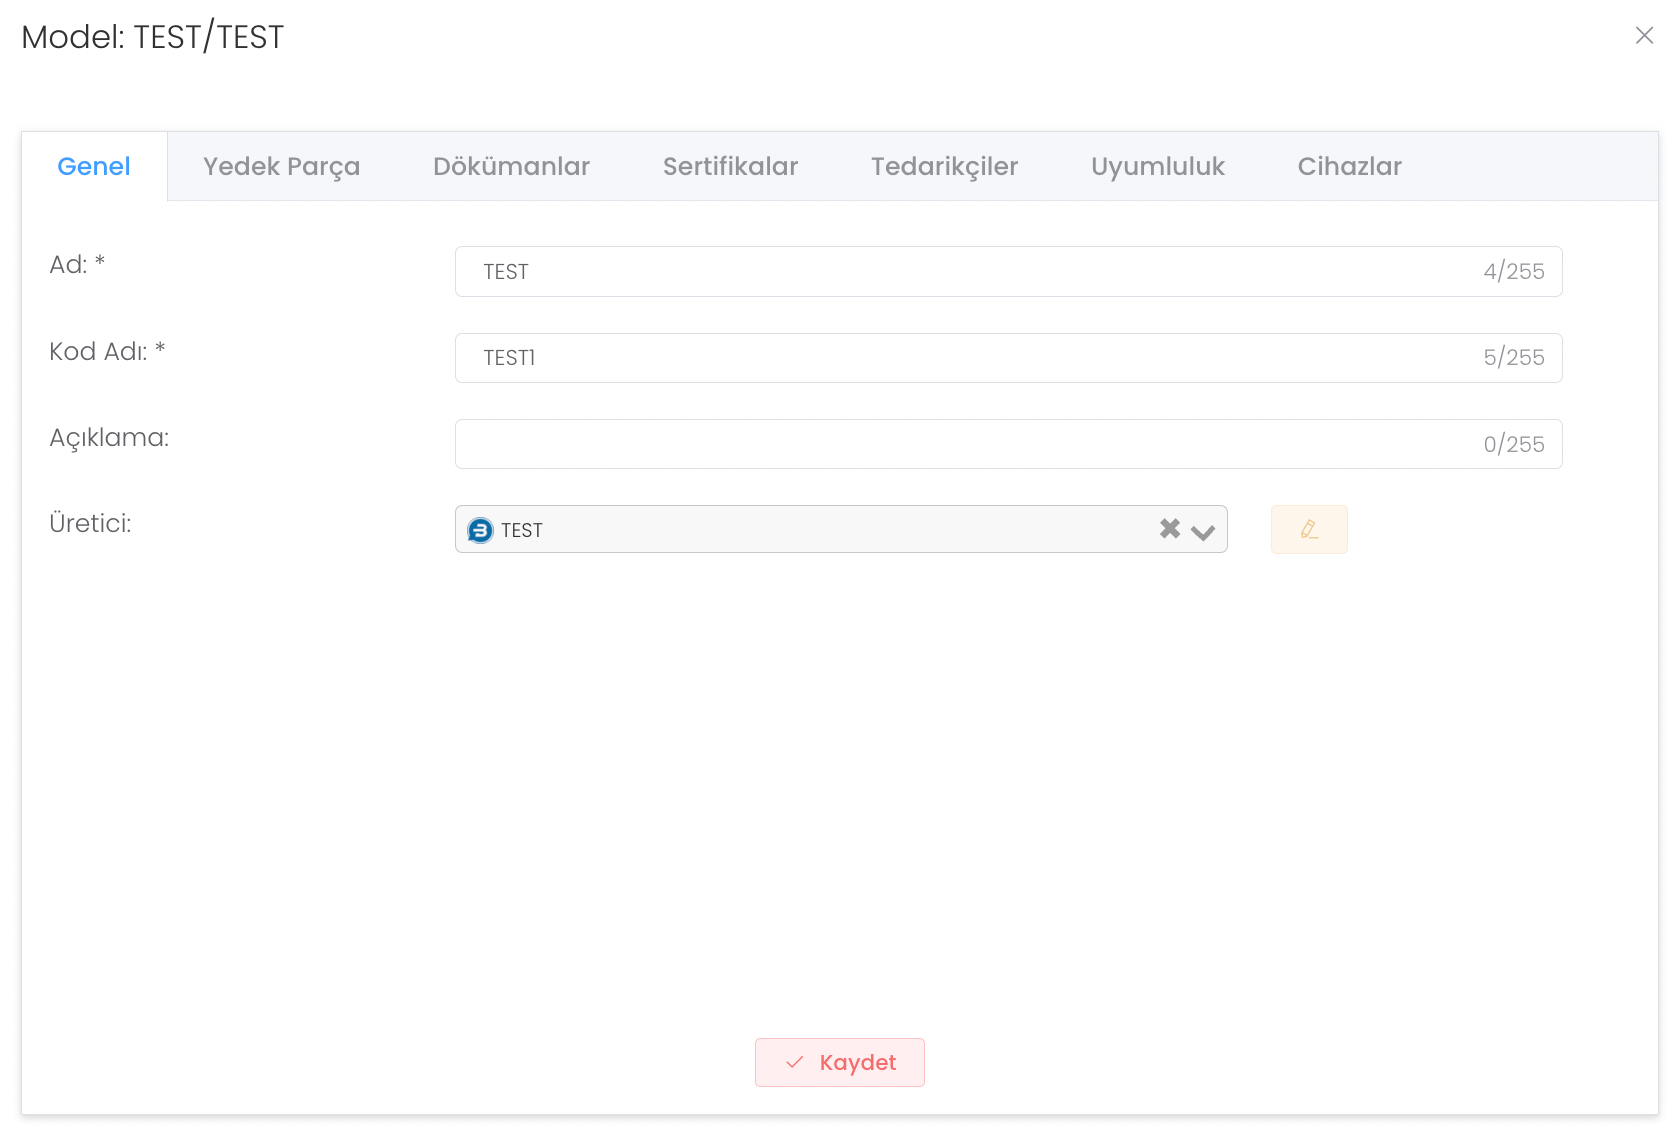Switch to the Genel tab
This screenshot has height=1144, width=1676.
(94, 167)
